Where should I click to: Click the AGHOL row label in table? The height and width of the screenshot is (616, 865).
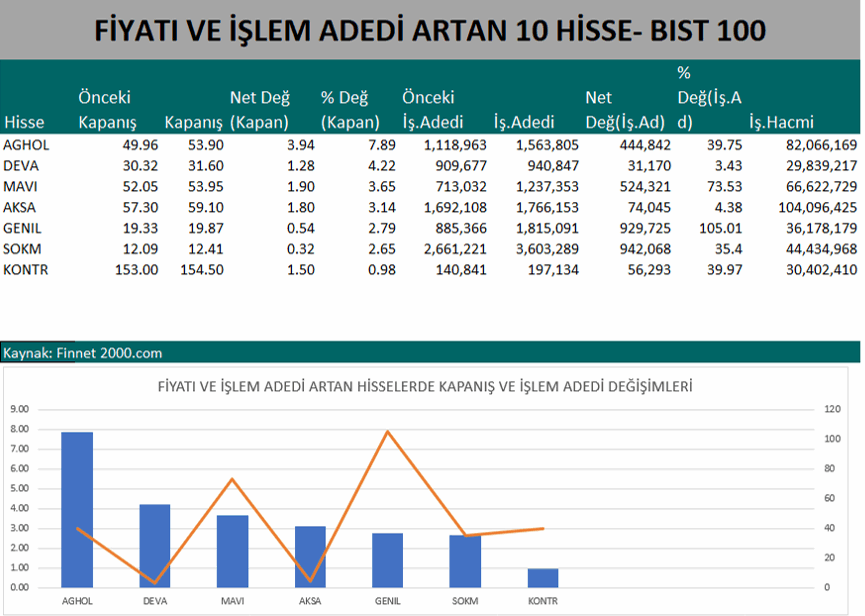(26, 145)
